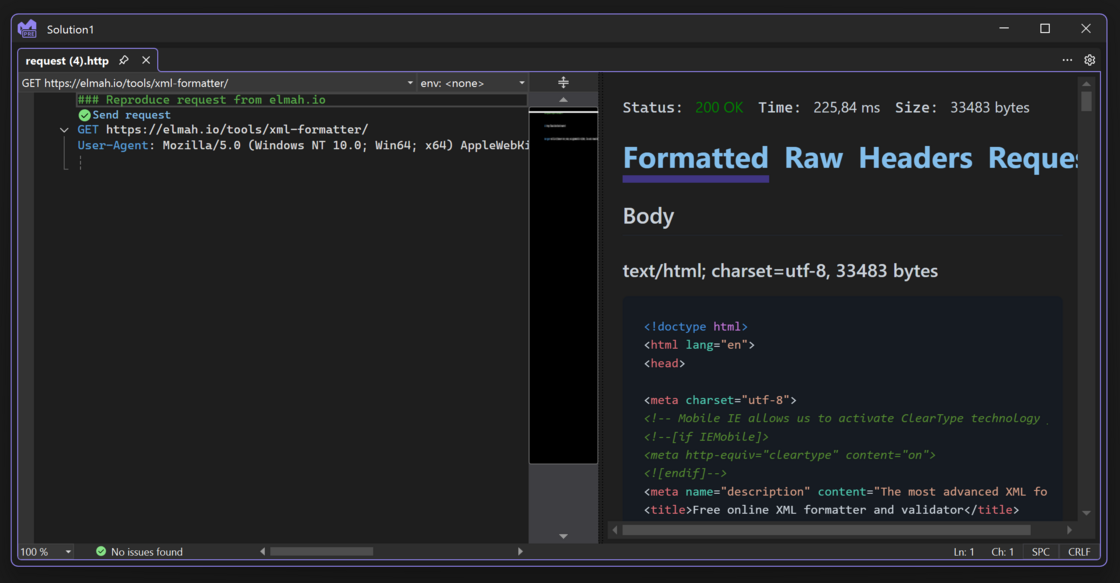
Task: Click right arrow of editor horizontal scrollbar
Action: (x=520, y=551)
